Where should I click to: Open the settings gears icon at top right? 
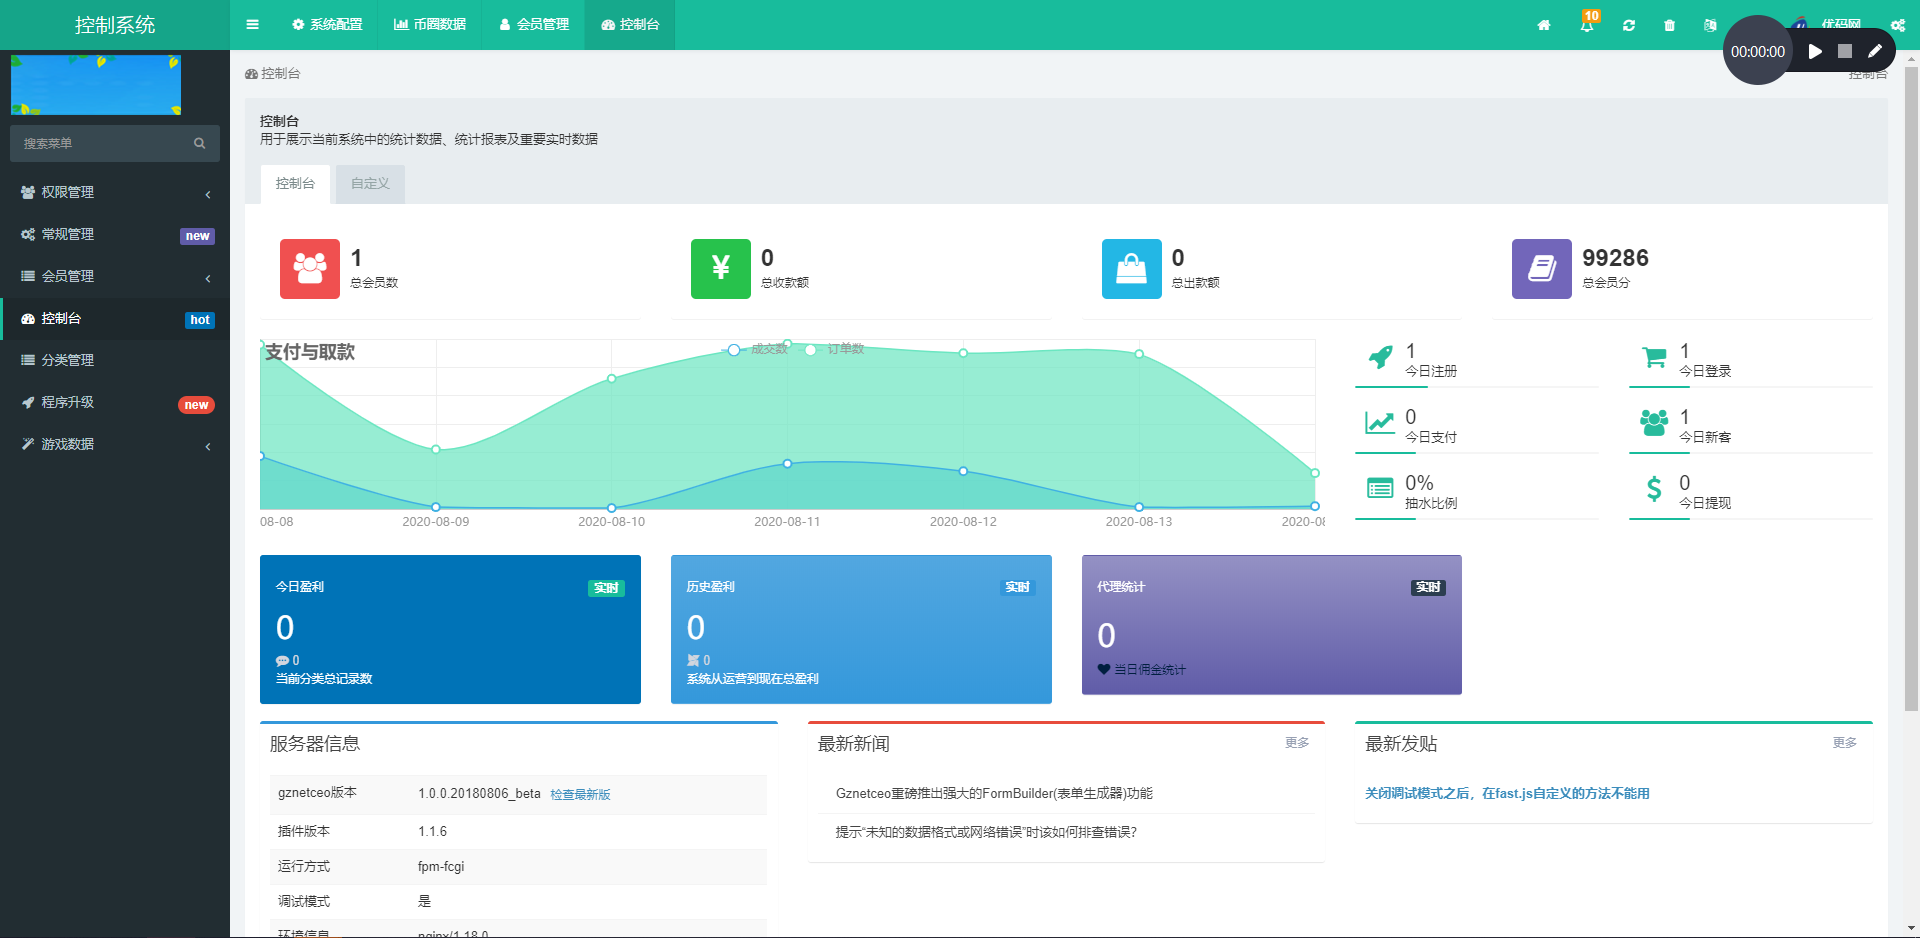click(1898, 25)
